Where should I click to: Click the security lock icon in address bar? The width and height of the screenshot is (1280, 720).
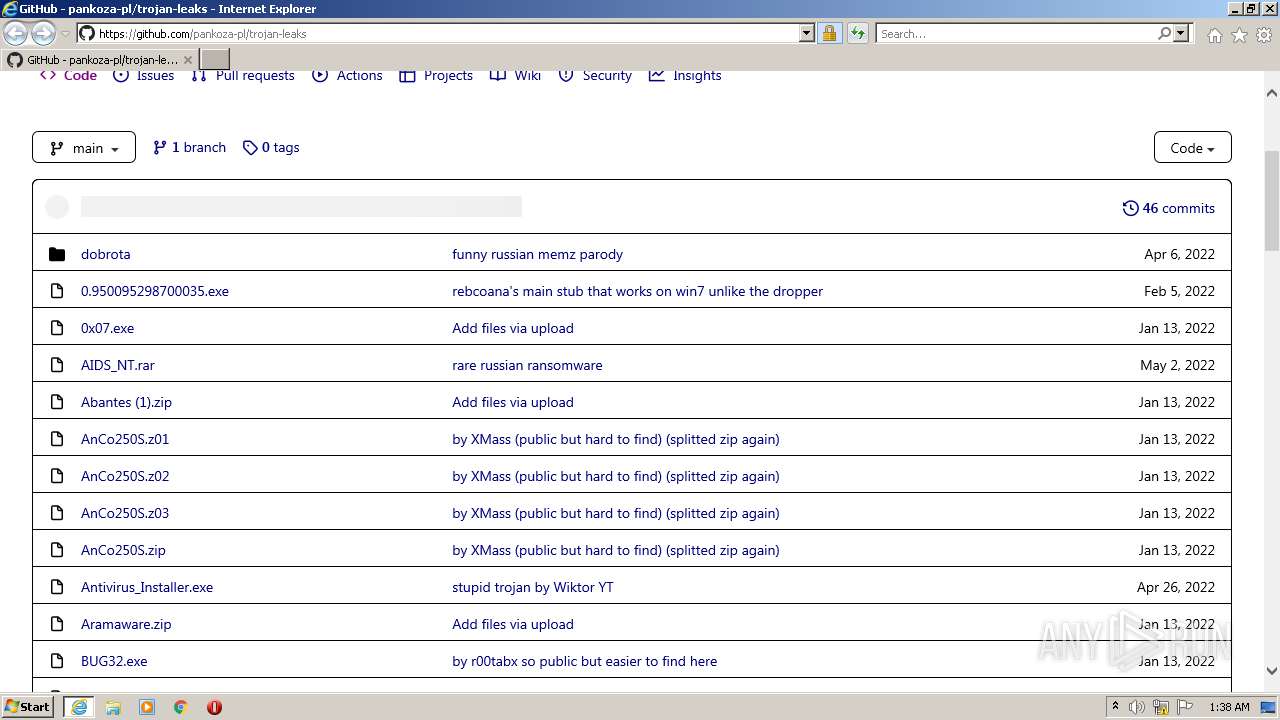coord(829,33)
